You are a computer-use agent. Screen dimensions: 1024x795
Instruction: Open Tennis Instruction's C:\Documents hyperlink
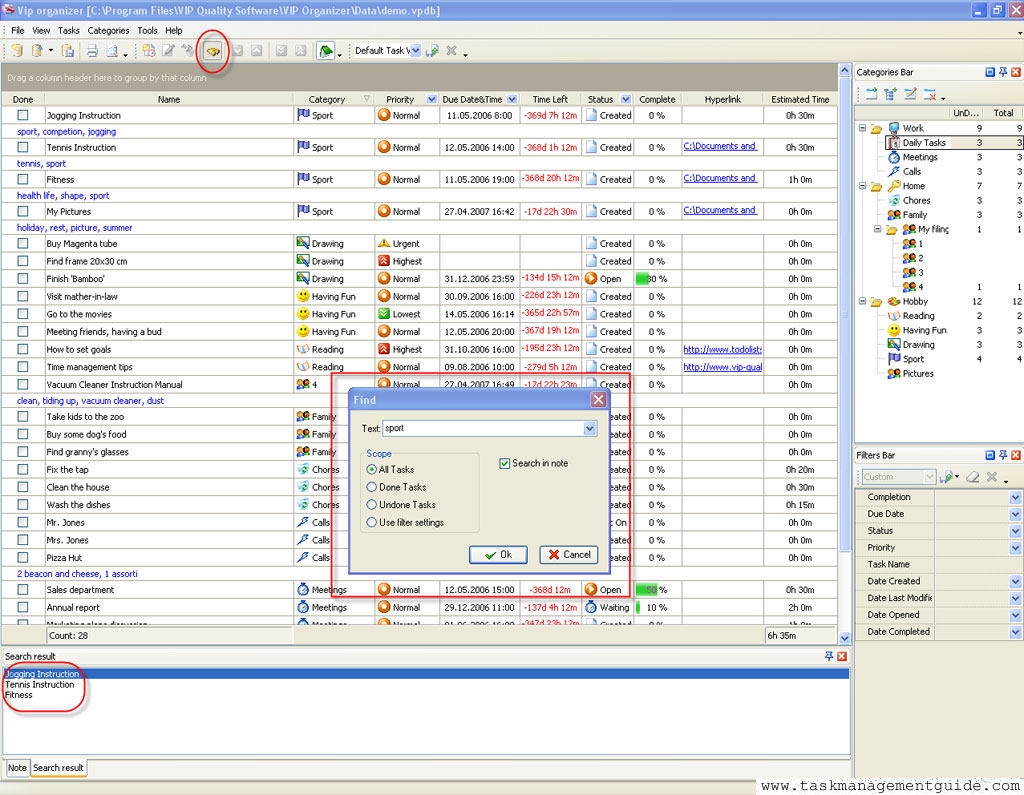[720, 146]
